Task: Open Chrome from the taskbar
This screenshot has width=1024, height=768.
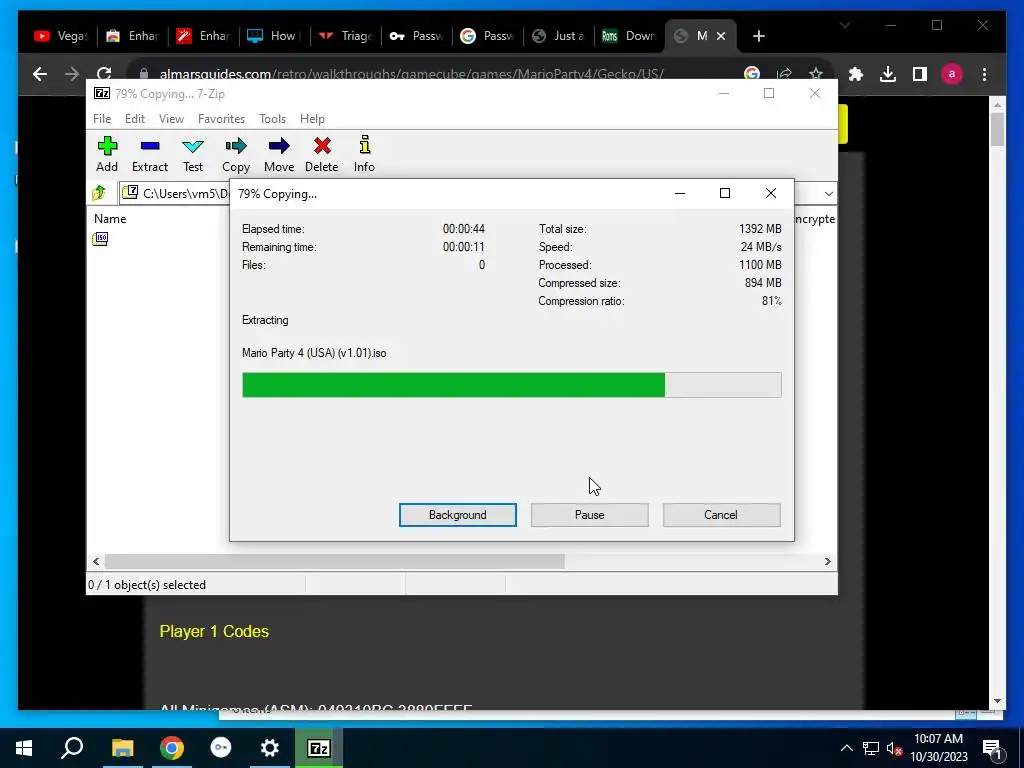Action: coord(172,748)
